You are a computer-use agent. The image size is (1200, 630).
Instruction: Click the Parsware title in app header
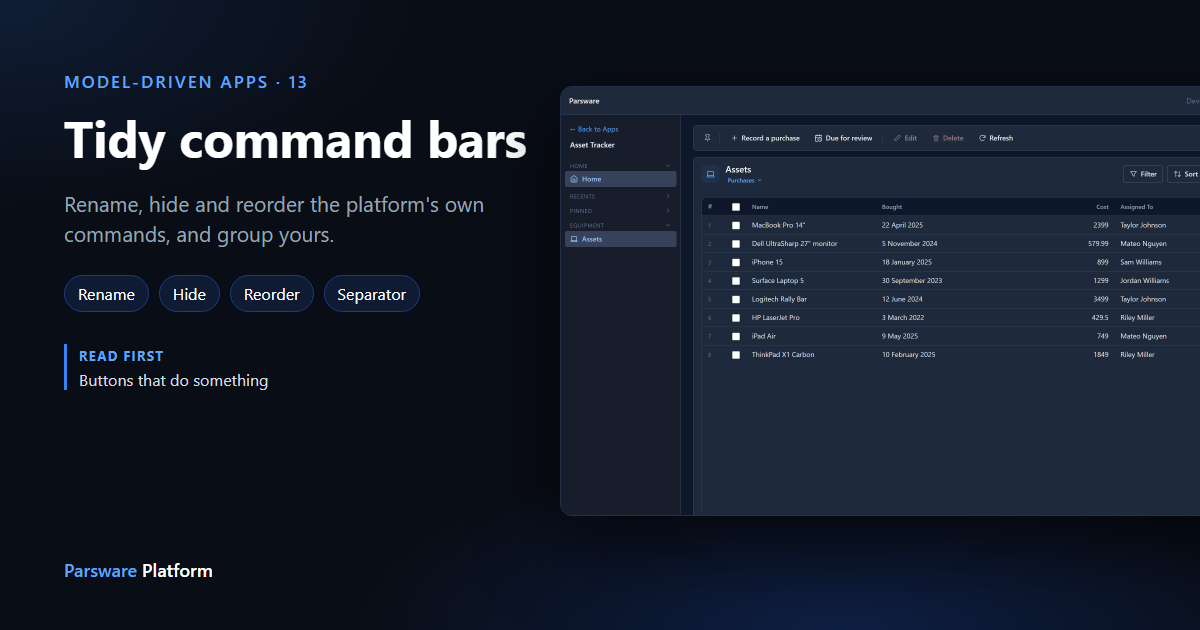coord(583,101)
